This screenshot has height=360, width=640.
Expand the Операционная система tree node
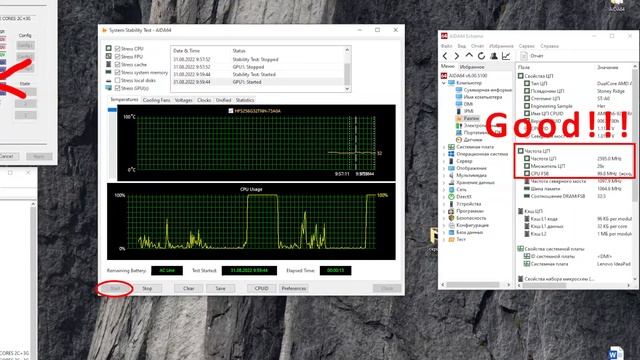(x=444, y=154)
